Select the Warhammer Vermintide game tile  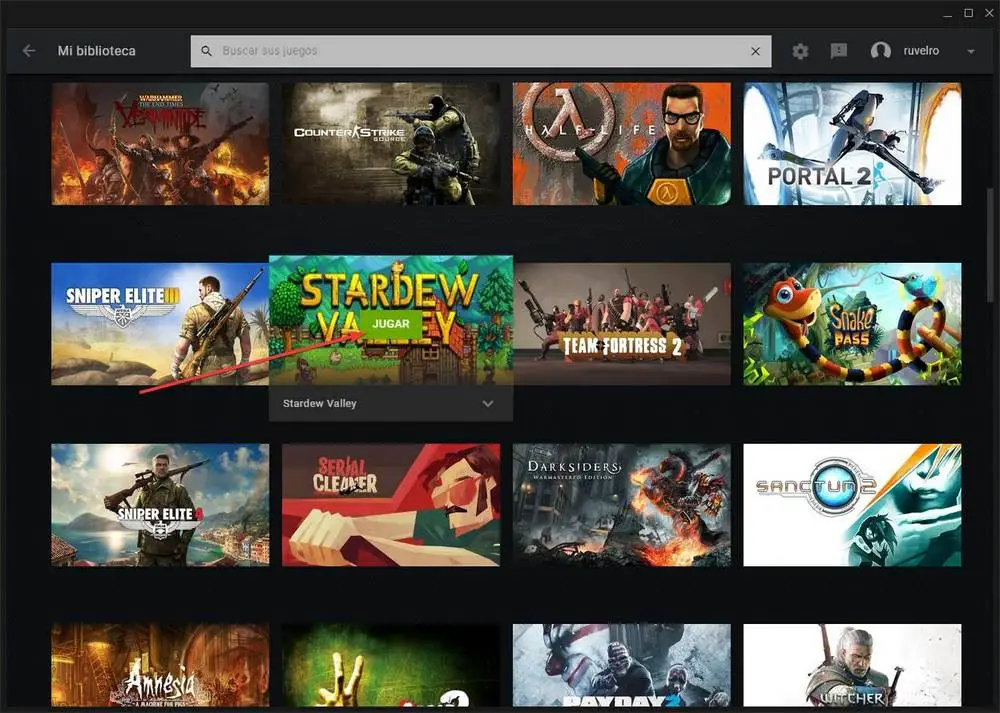(x=160, y=143)
